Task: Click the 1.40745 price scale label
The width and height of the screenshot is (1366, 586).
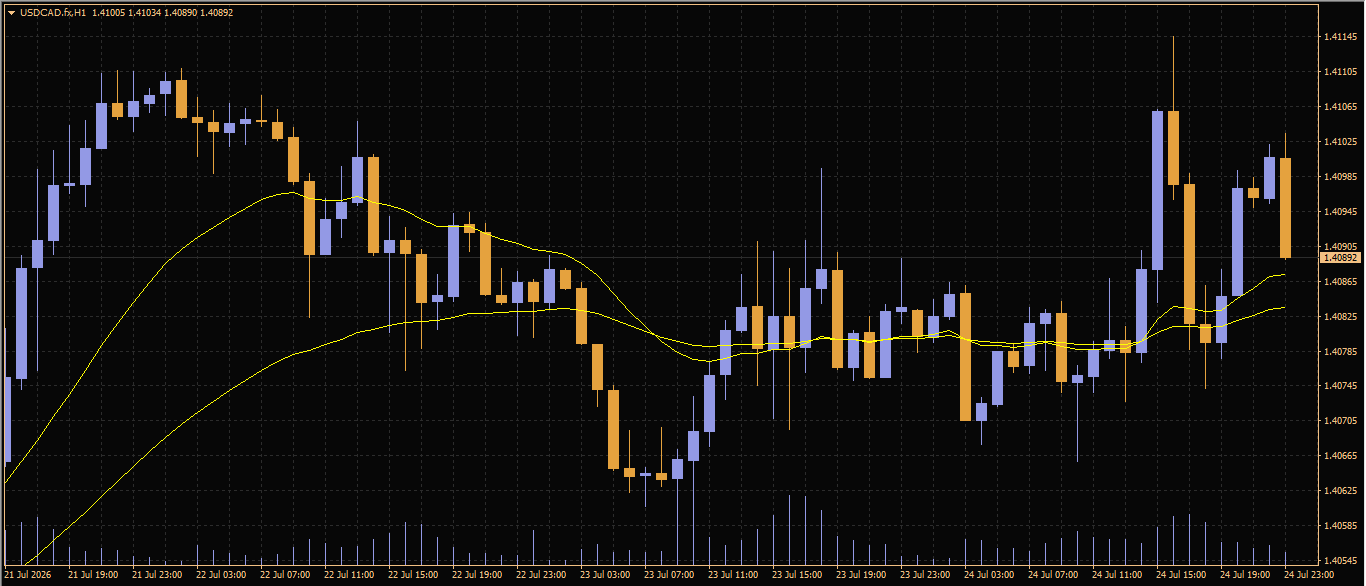Action: (1340, 386)
